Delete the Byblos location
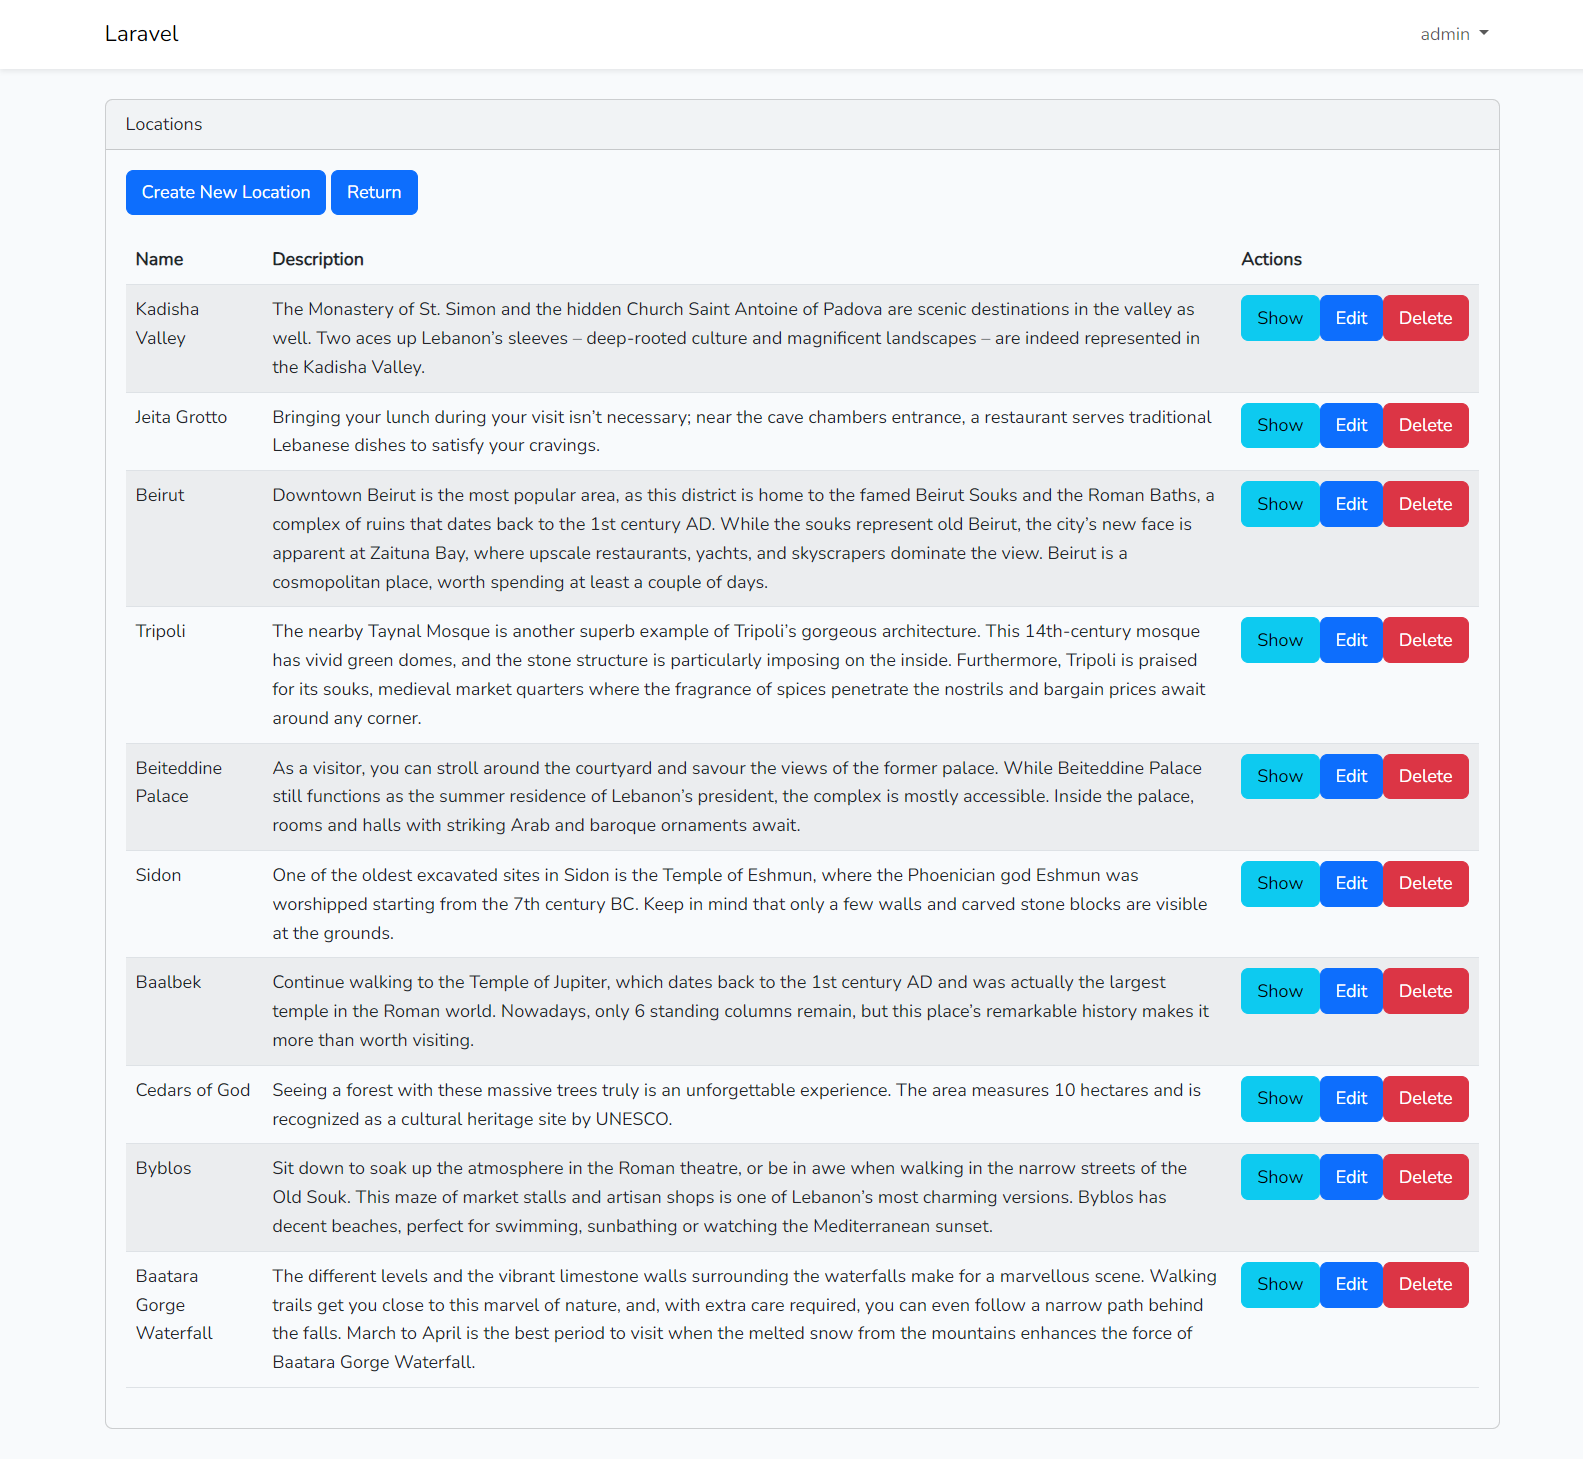The width and height of the screenshot is (1583, 1459). coord(1425,1176)
